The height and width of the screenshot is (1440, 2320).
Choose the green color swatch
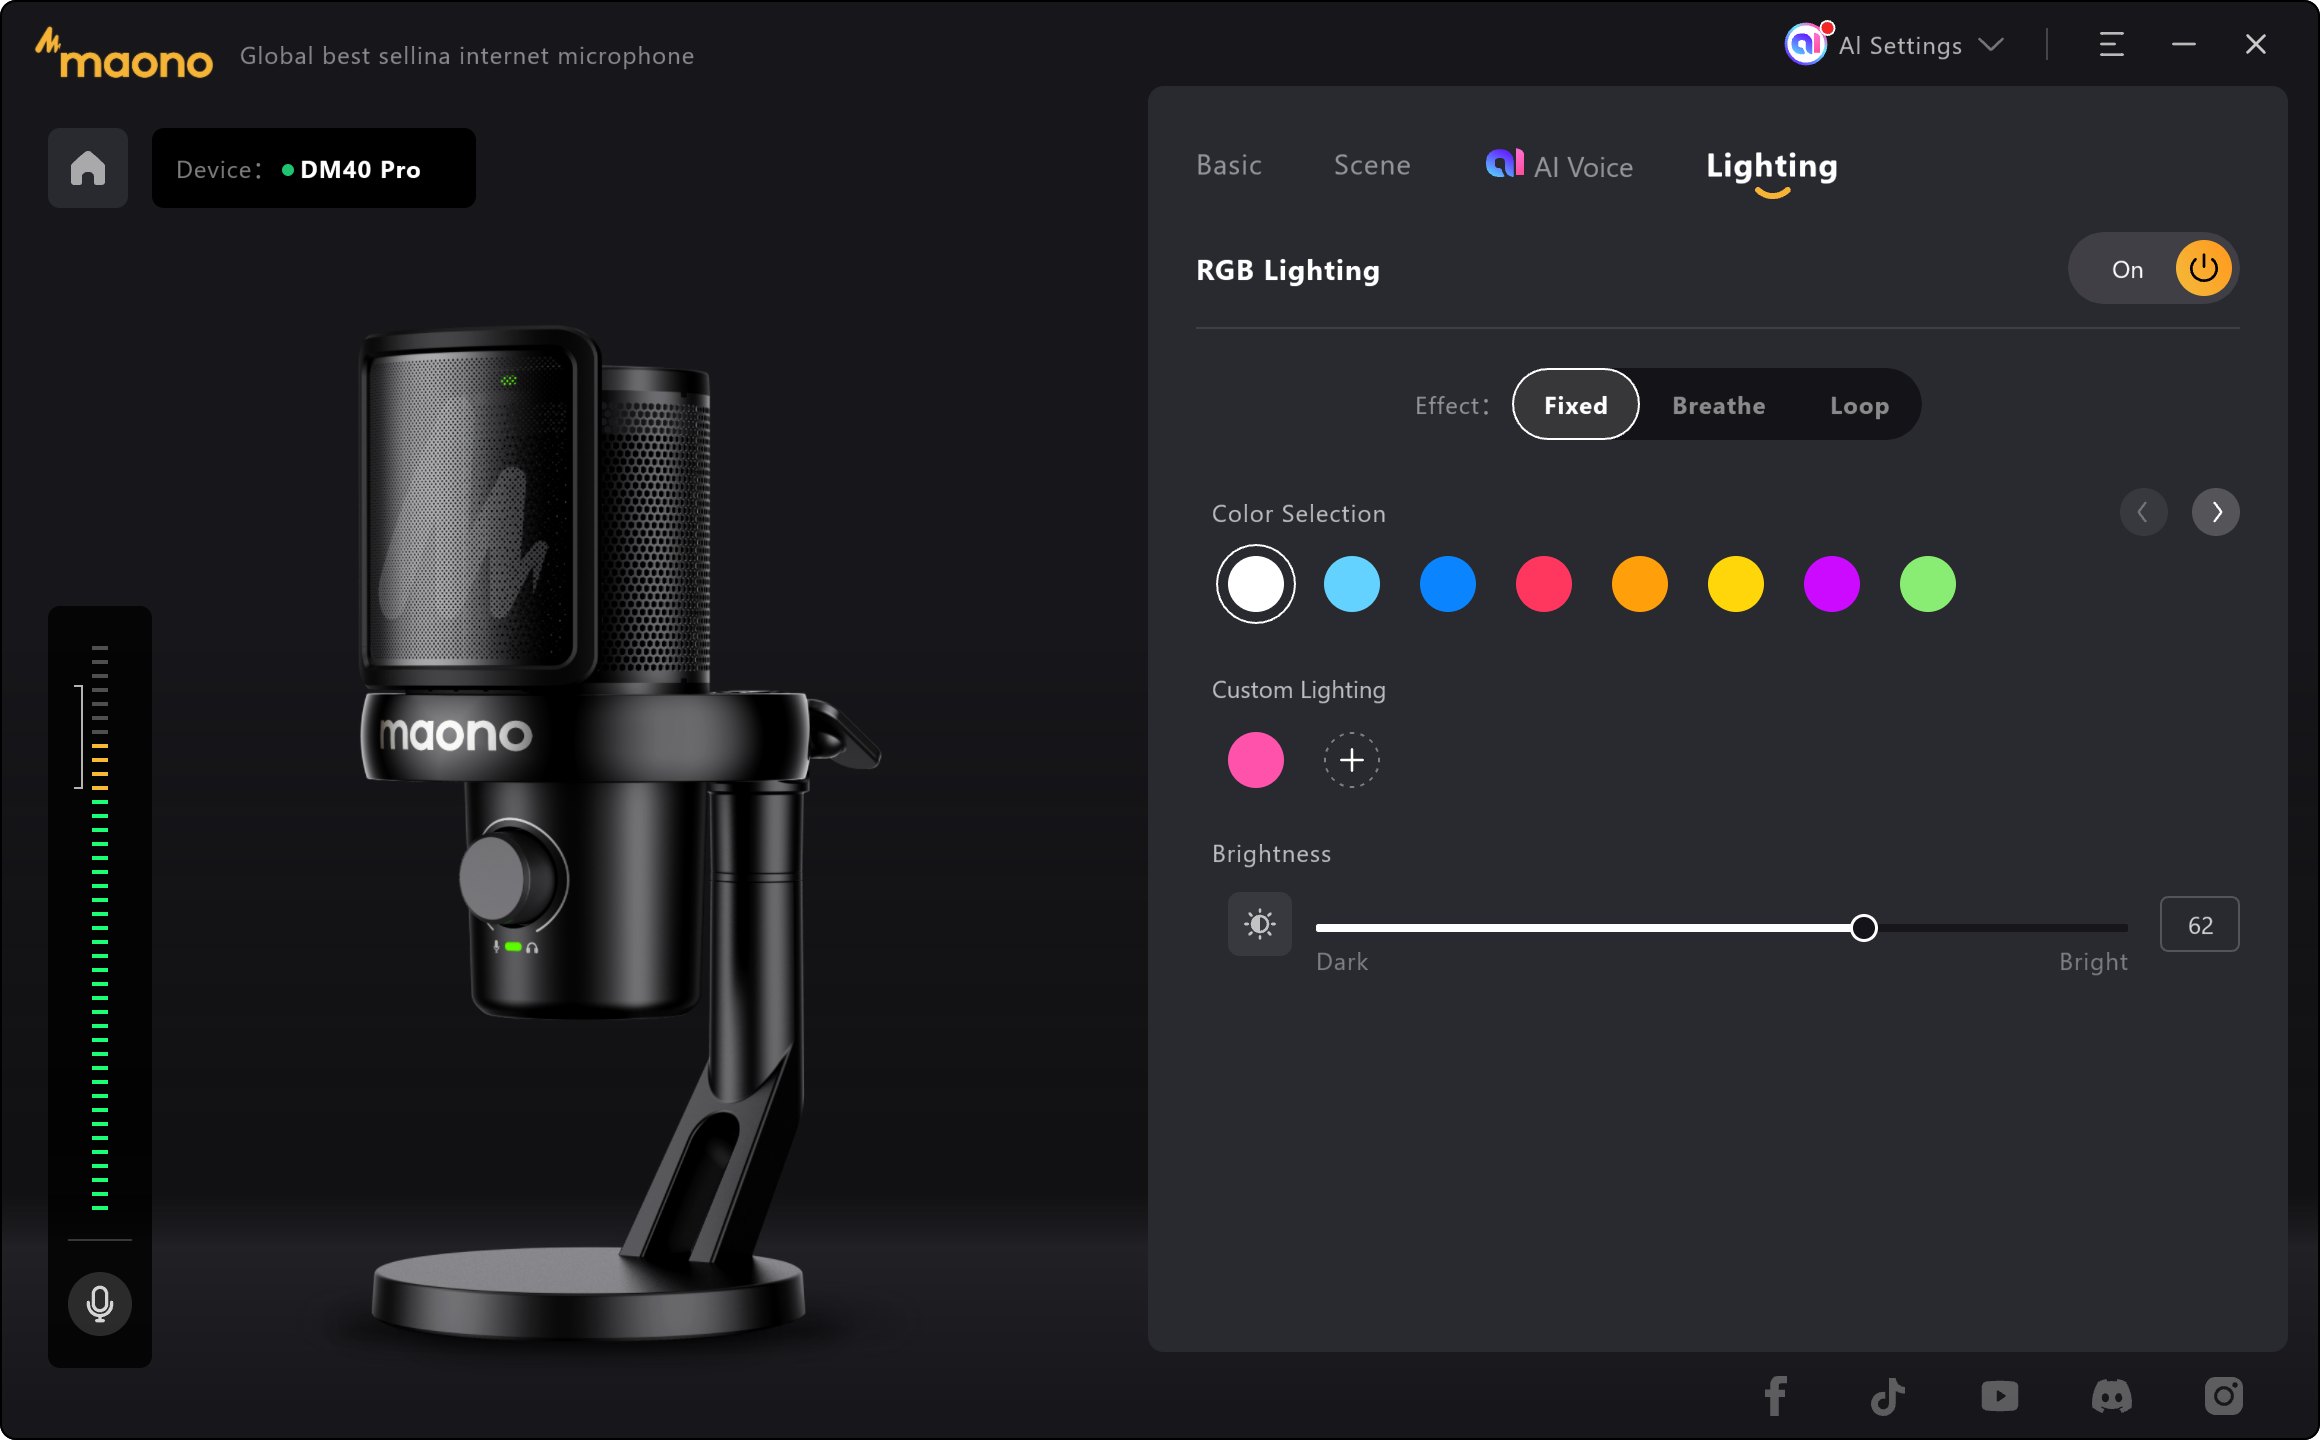1928,584
